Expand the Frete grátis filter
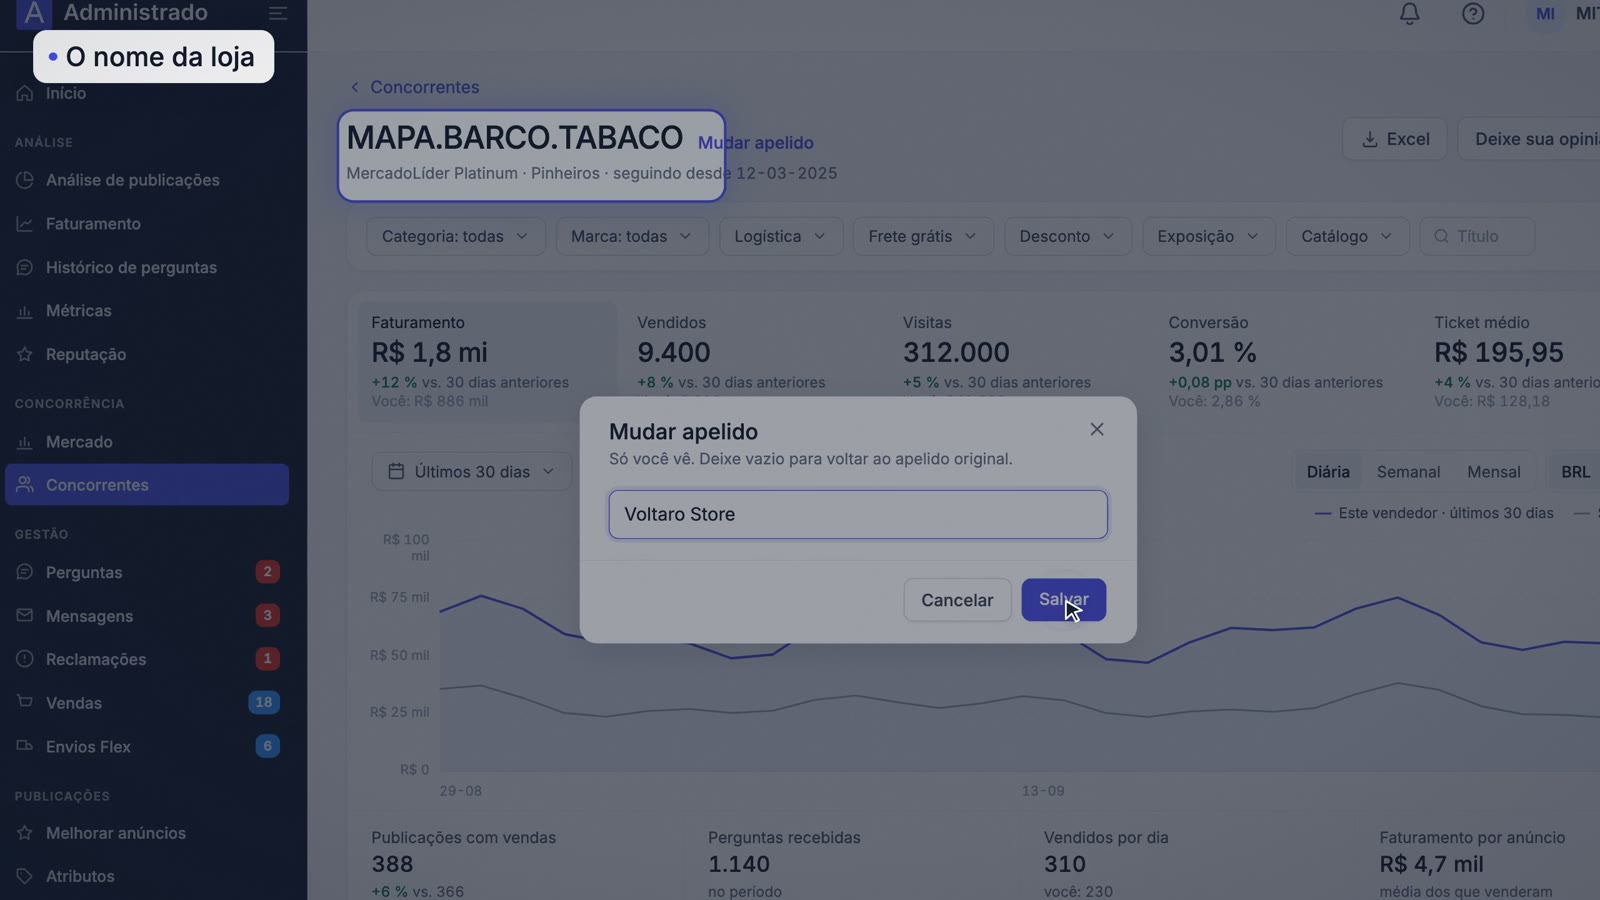The width and height of the screenshot is (1600, 900). pyautogui.click(x=923, y=236)
